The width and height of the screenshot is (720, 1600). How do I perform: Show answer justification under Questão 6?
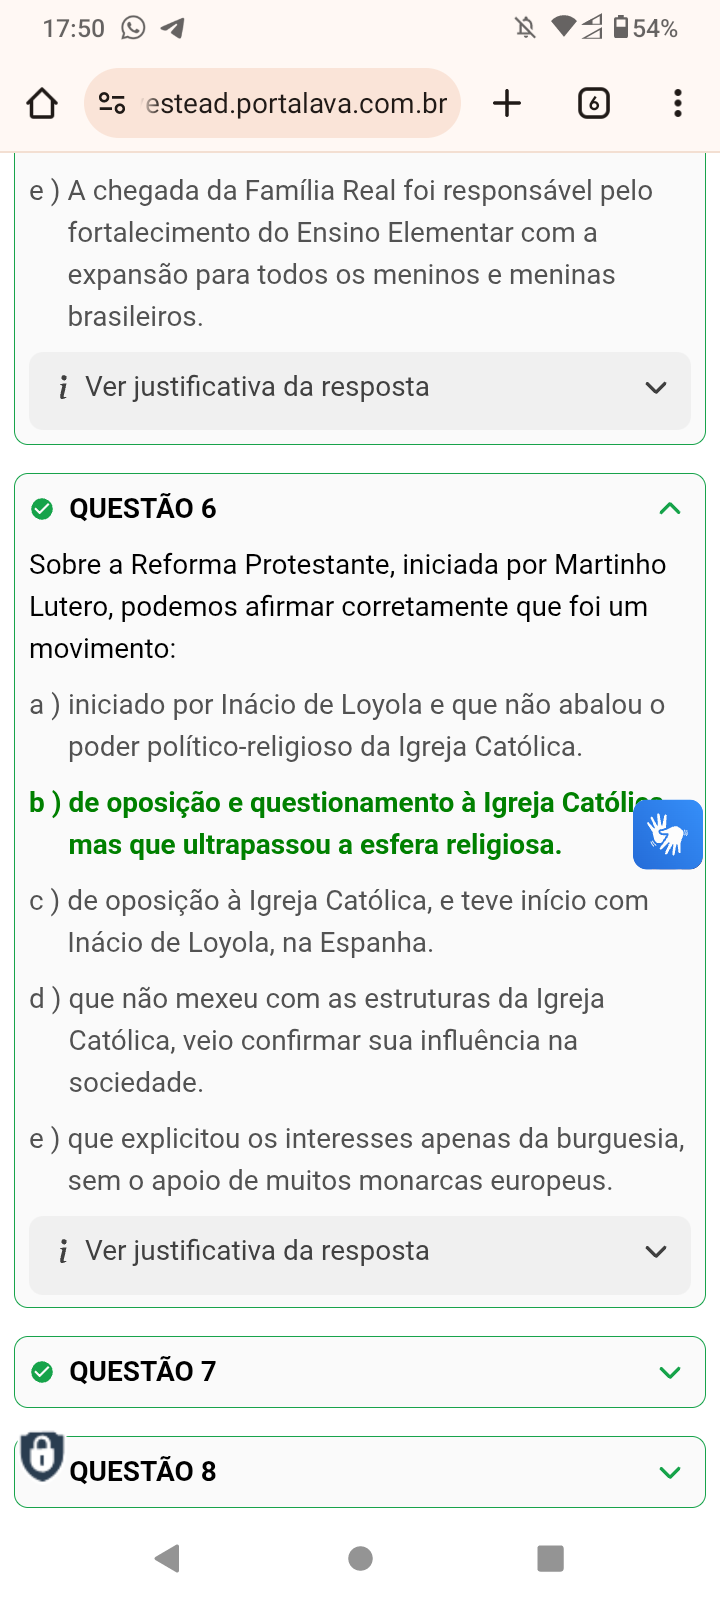click(360, 1251)
